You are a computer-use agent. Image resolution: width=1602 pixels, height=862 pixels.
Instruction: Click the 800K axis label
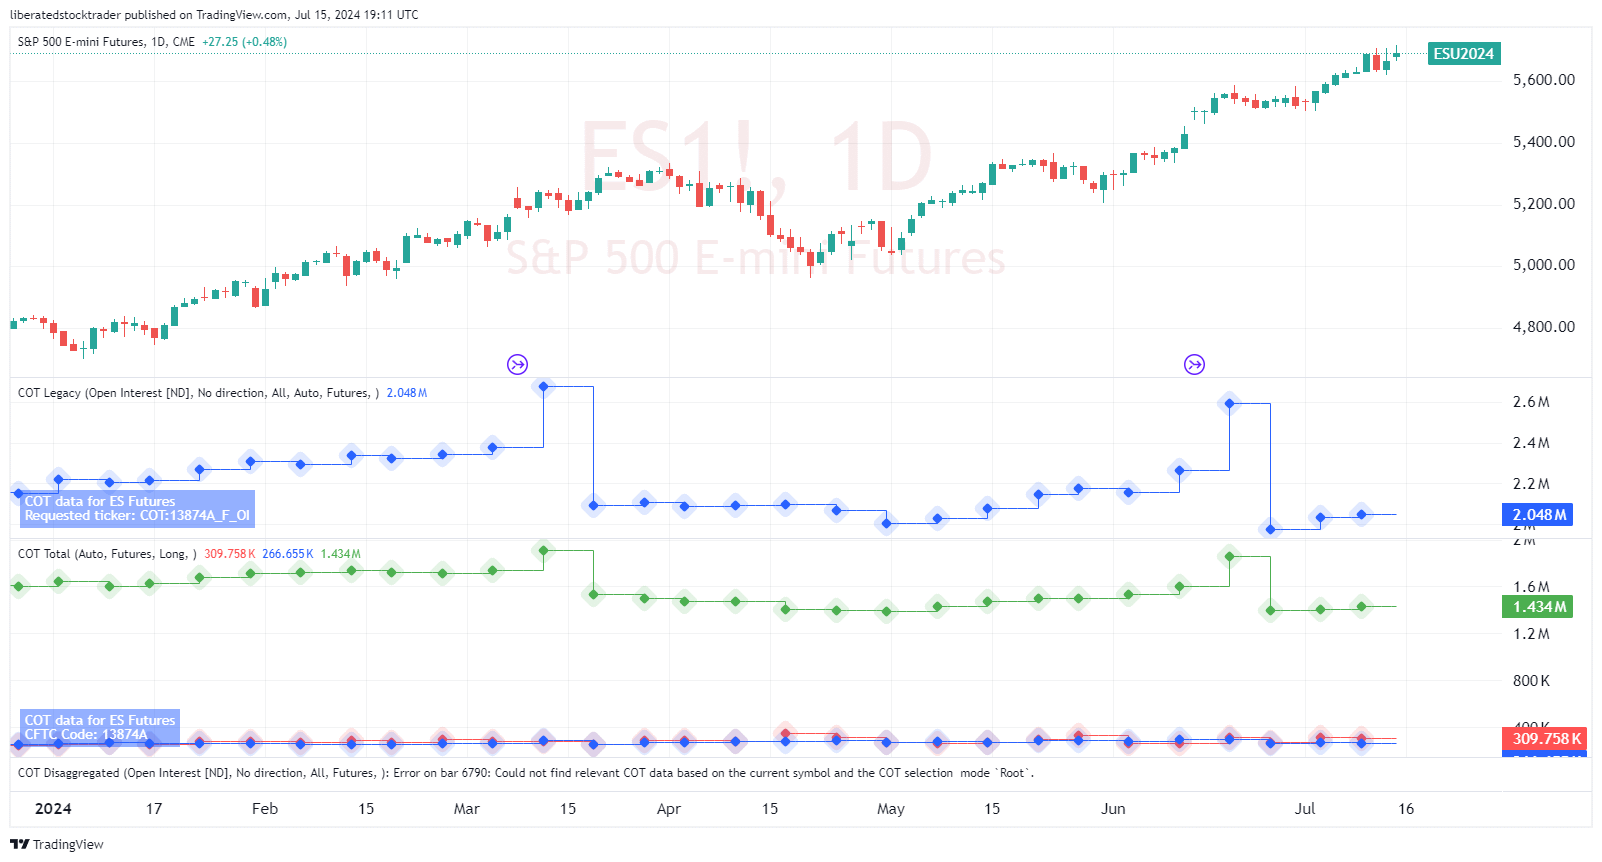[x=1531, y=681]
